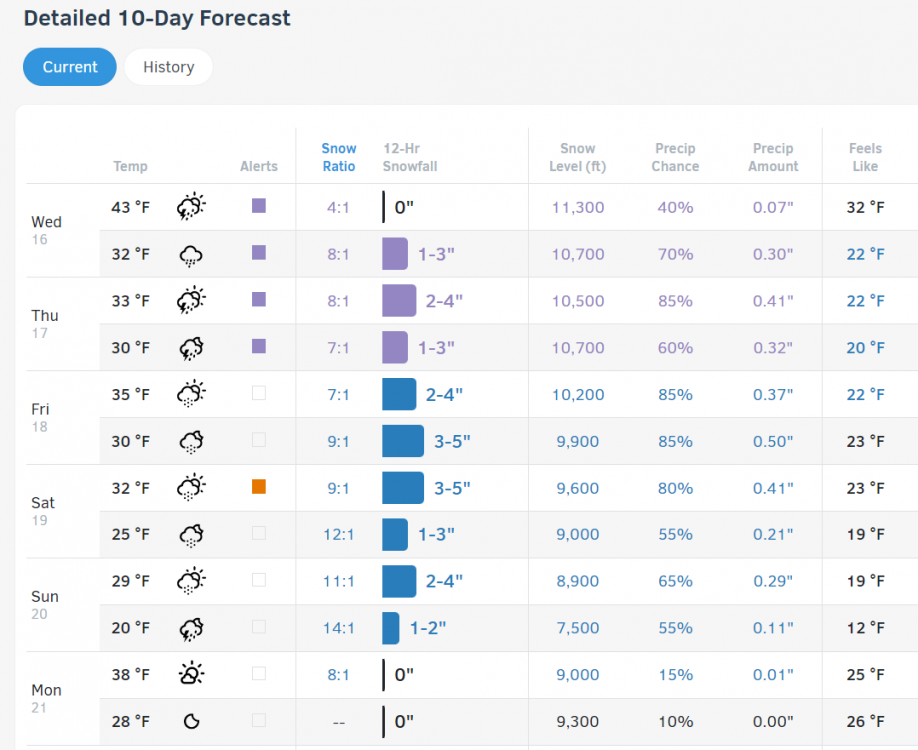This screenshot has width=918, height=750.
Task: Click Thursday 2-4" purple snowfall bar
Action: [x=399, y=300]
